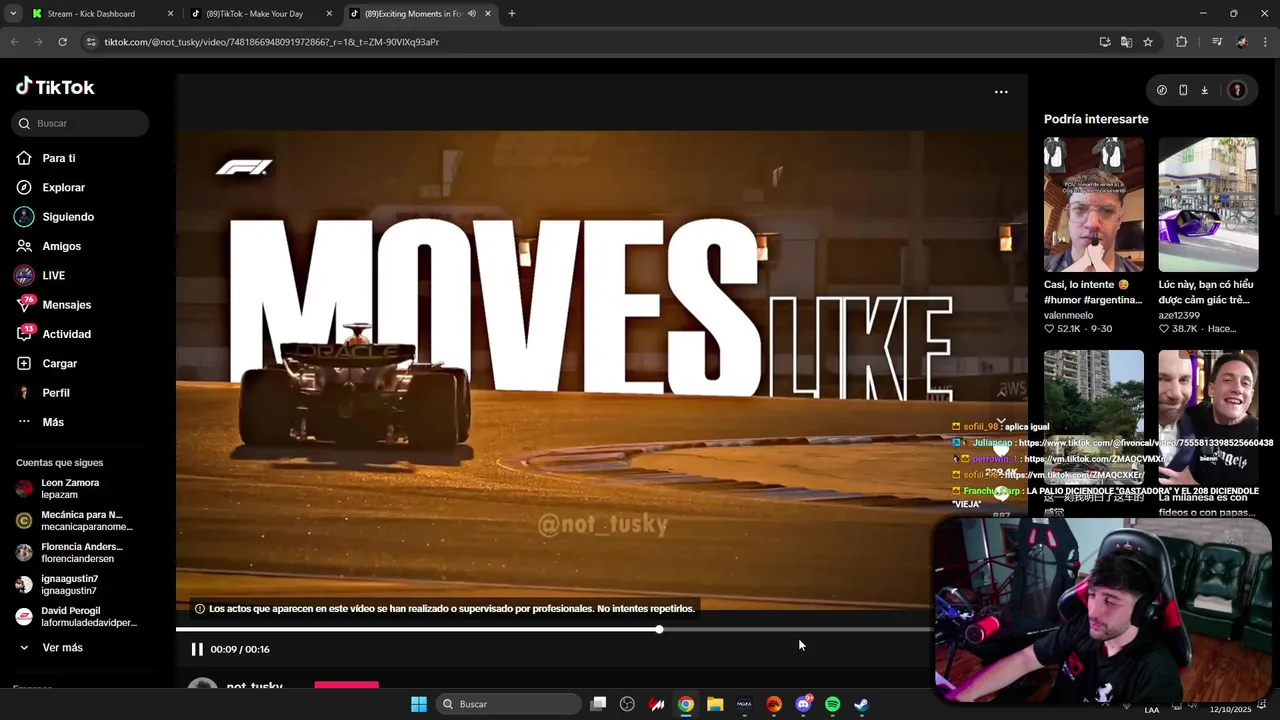This screenshot has width=1280, height=720.
Task: Click the install app icon
Action: (1105, 42)
